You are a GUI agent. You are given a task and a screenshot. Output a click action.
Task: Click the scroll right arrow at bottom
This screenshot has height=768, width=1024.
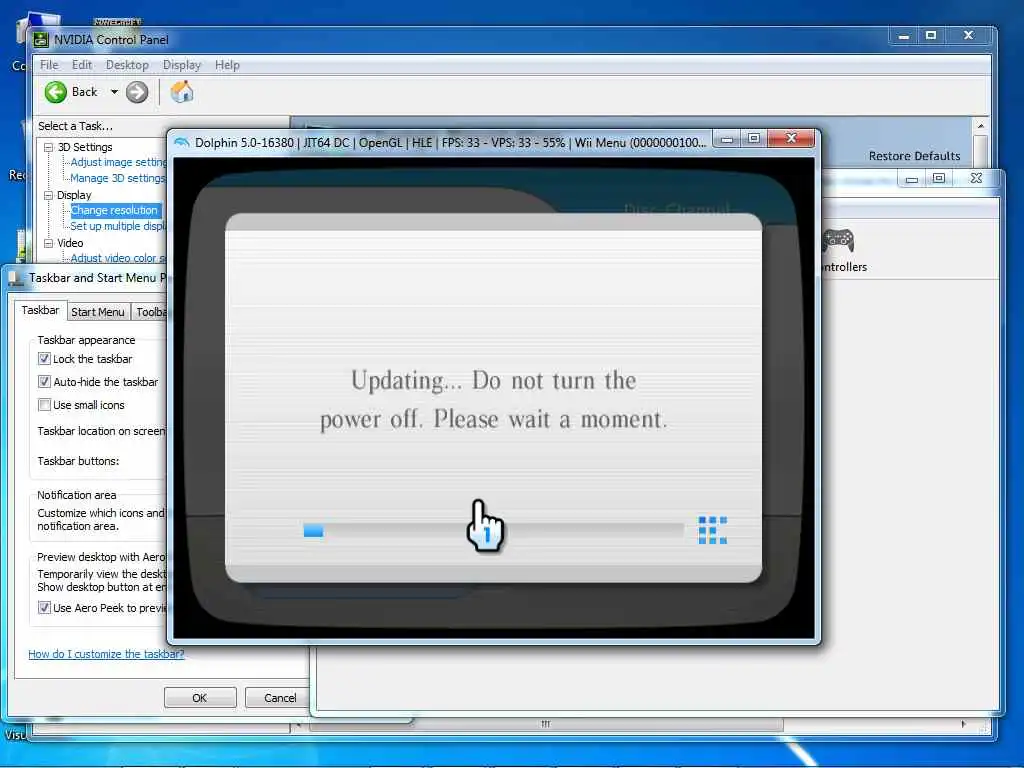[963, 724]
